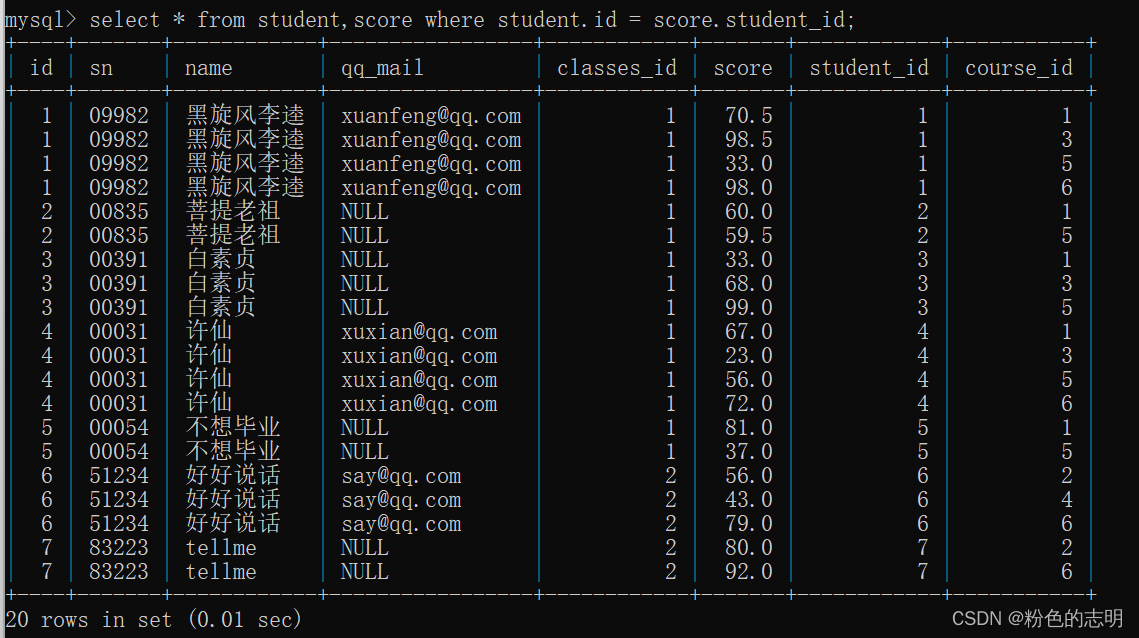Click name 不想毕业 in the 81.0 score row

click(x=232, y=427)
